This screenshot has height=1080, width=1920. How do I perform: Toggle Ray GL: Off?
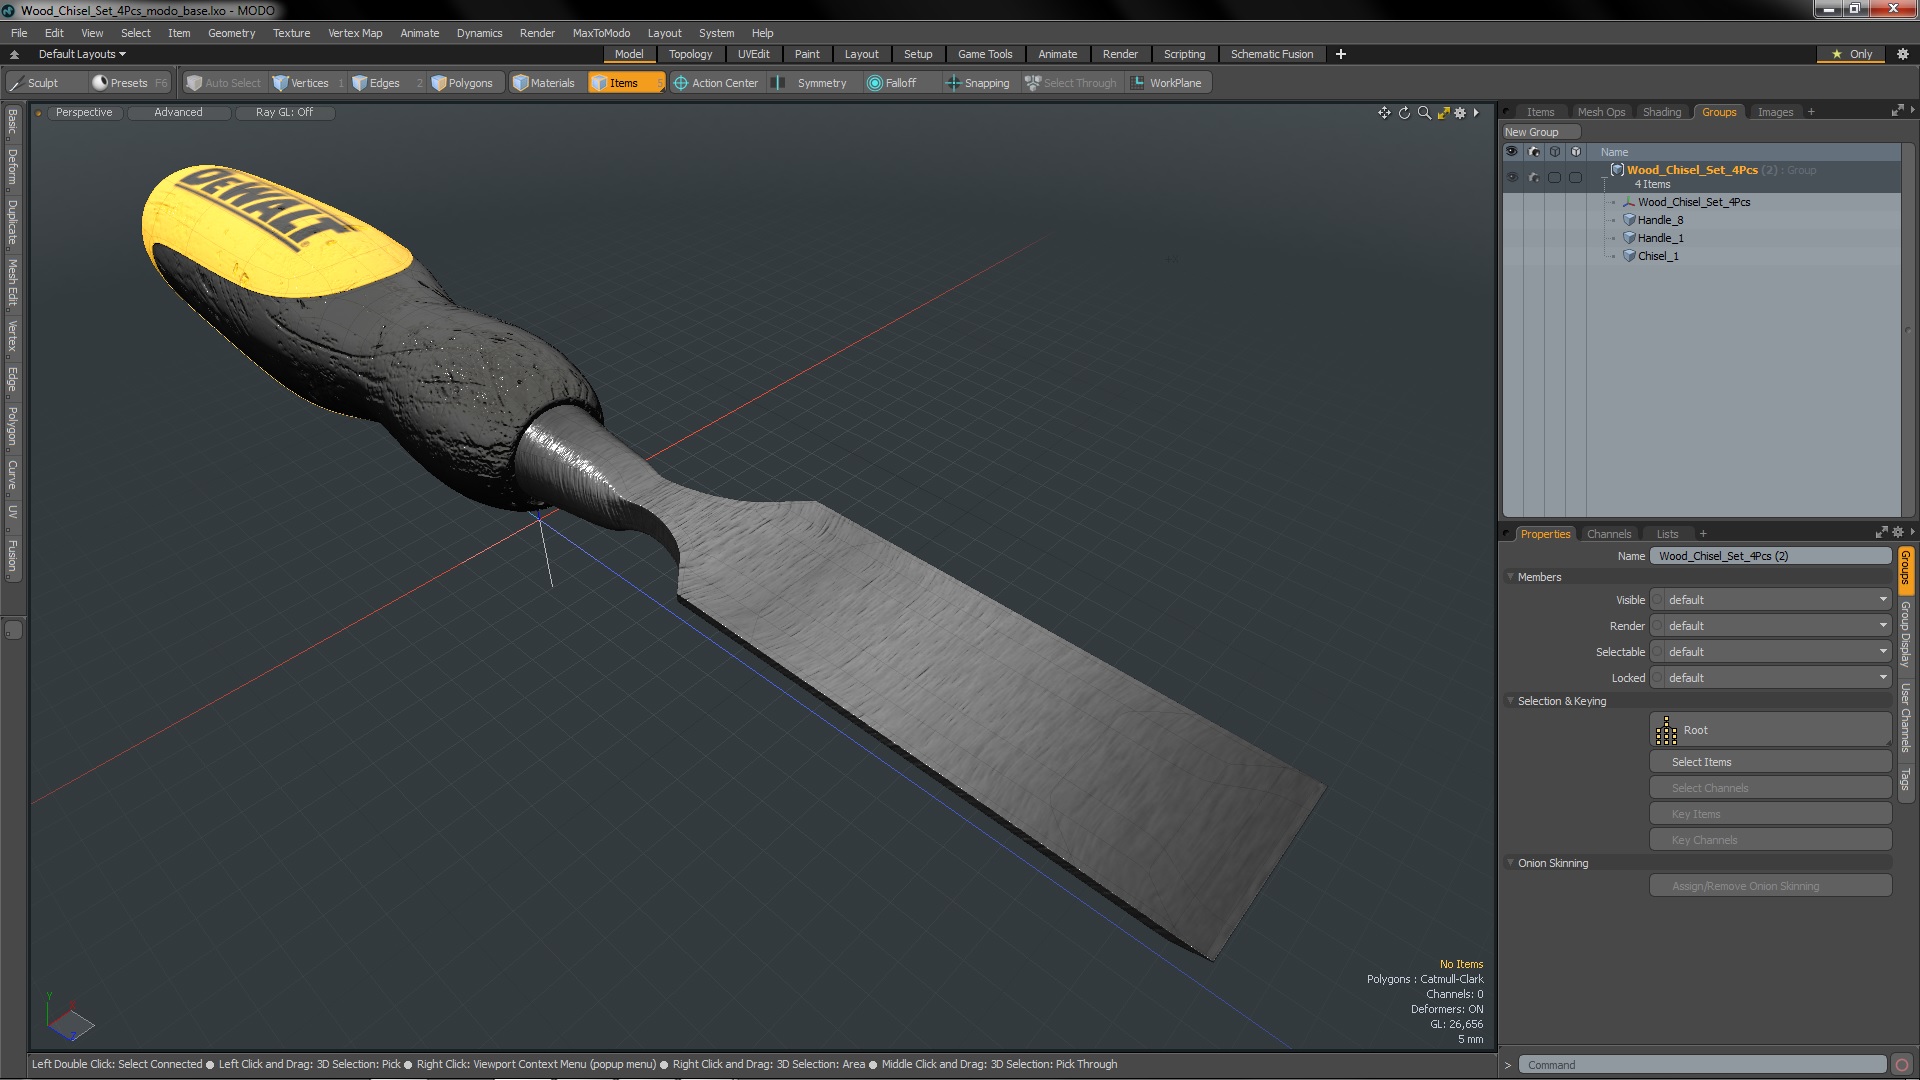(x=284, y=112)
